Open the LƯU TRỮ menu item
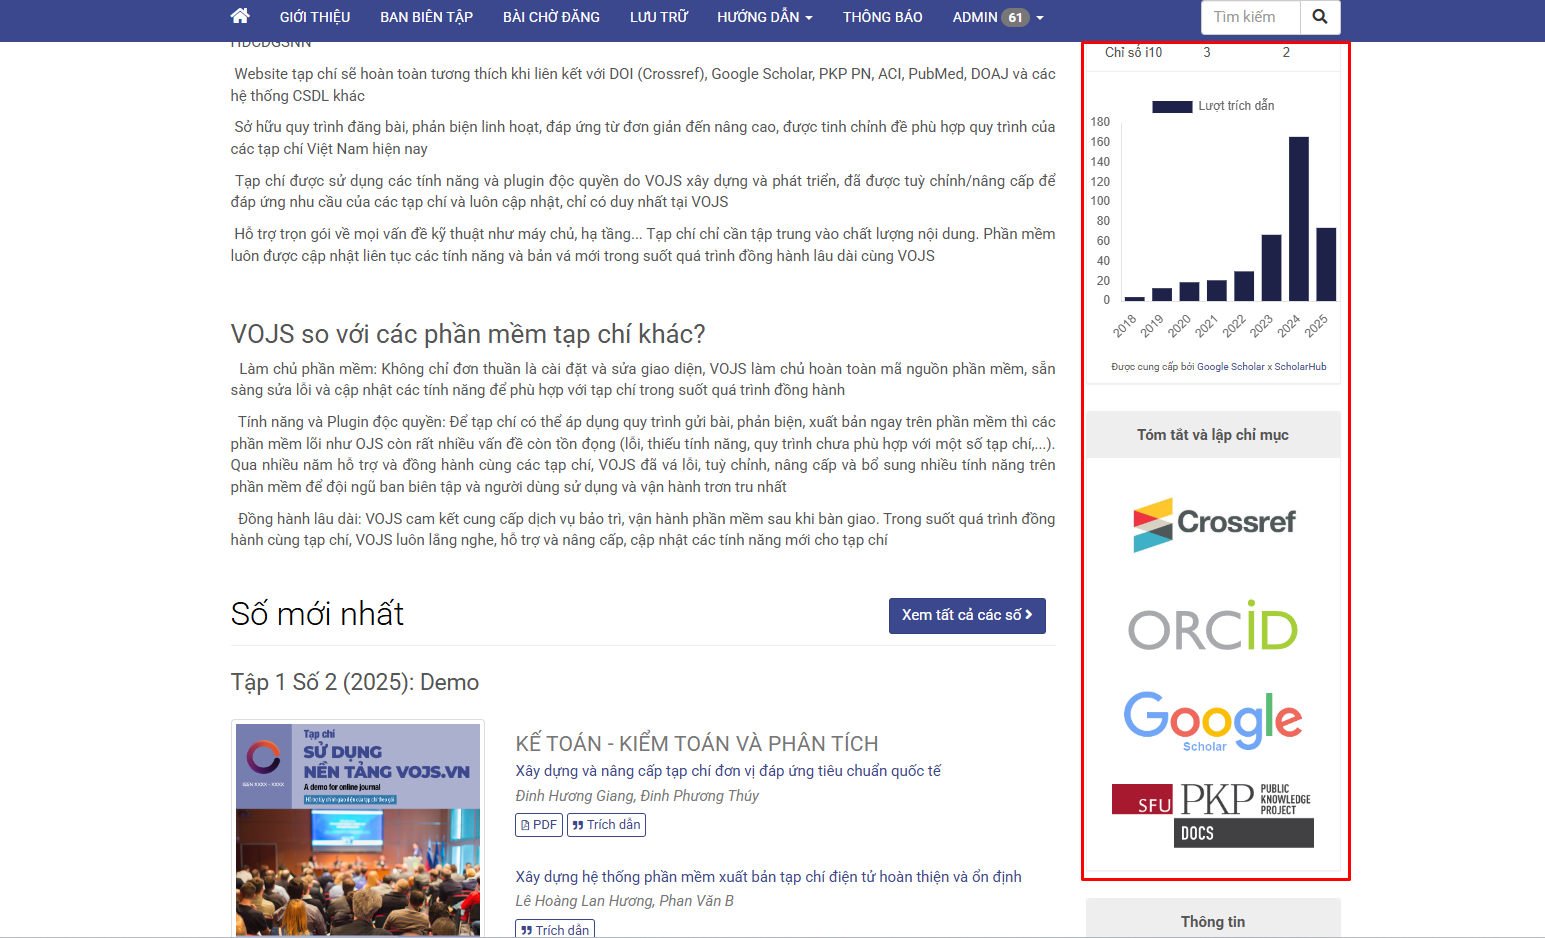Image resolution: width=1545 pixels, height=938 pixels. coord(658,16)
